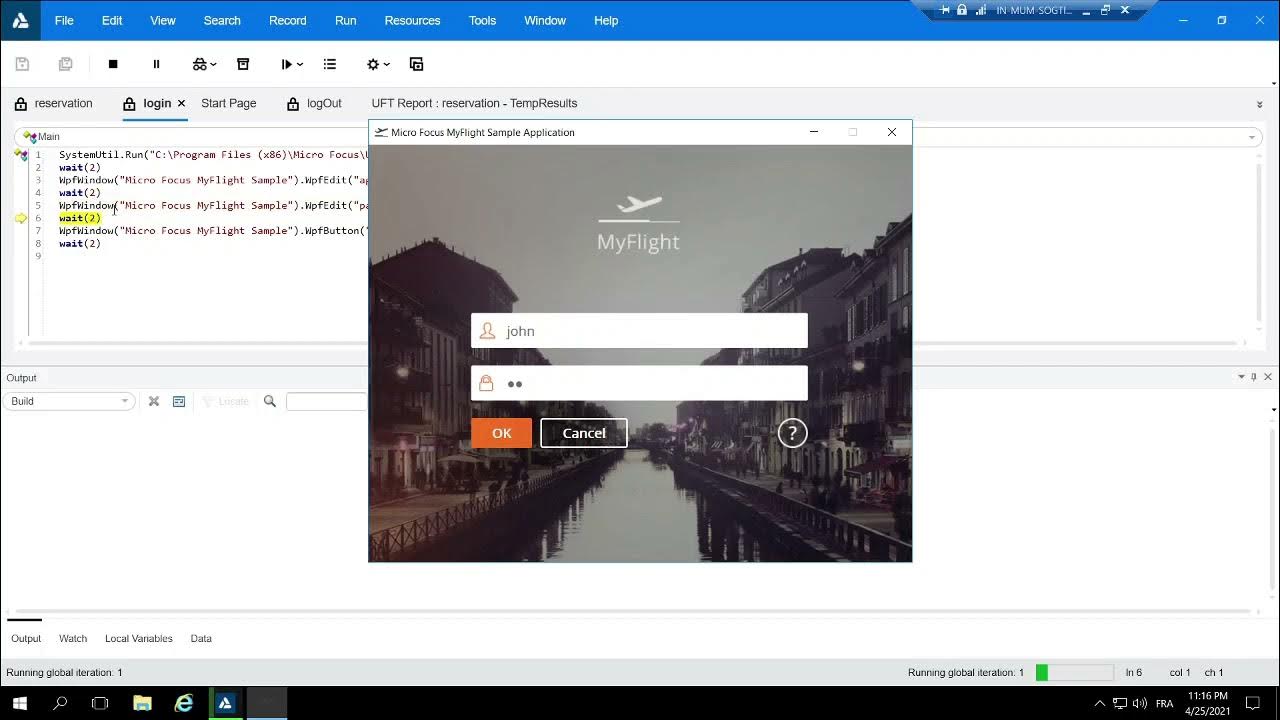
Task: Click the password field in MyFlight
Action: [639, 383]
